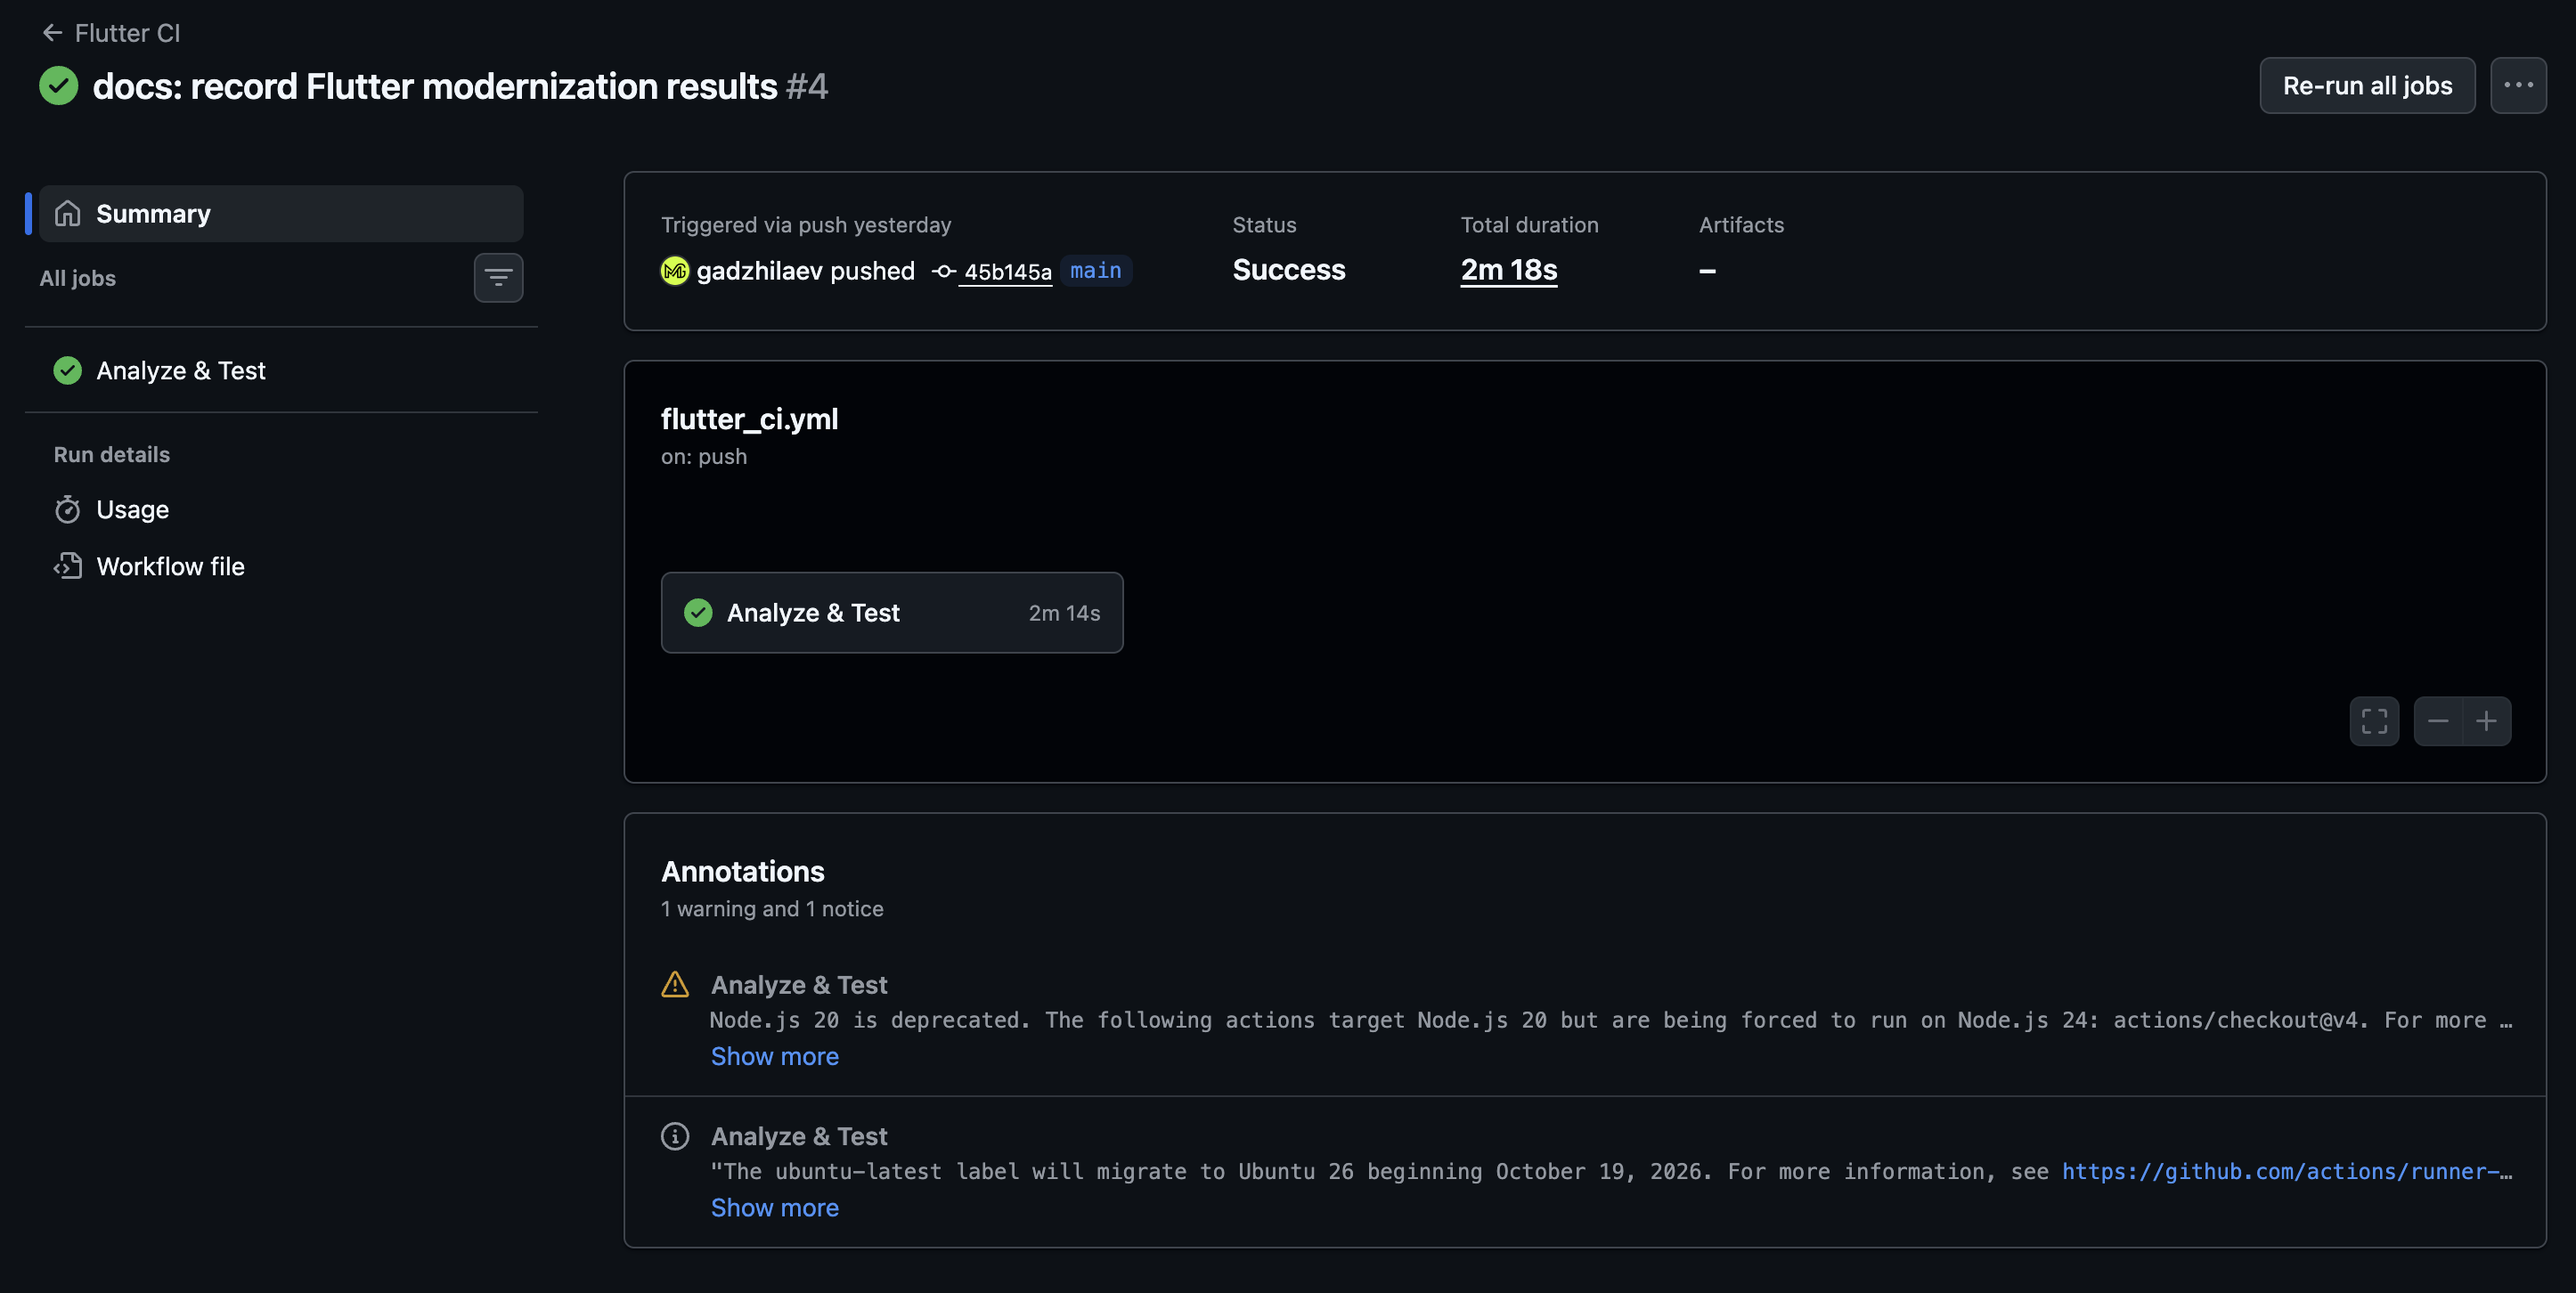The width and height of the screenshot is (2576, 1293).
Task: Click the Workflow file code icon
Action: 67,567
